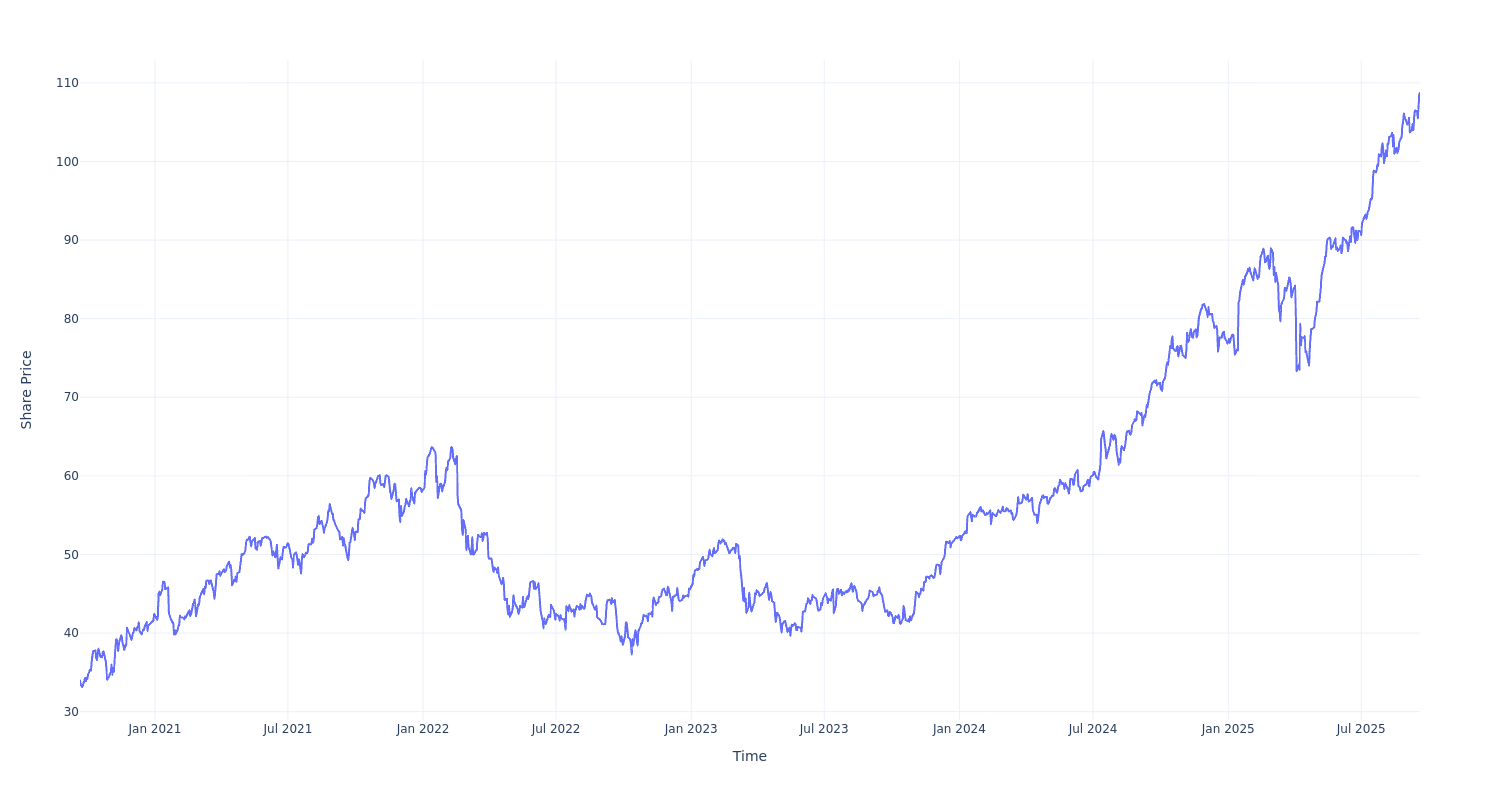This screenshot has width=1500, height=800.
Task: Click the 'Time' x-axis title
Action: click(x=749, y=756)
